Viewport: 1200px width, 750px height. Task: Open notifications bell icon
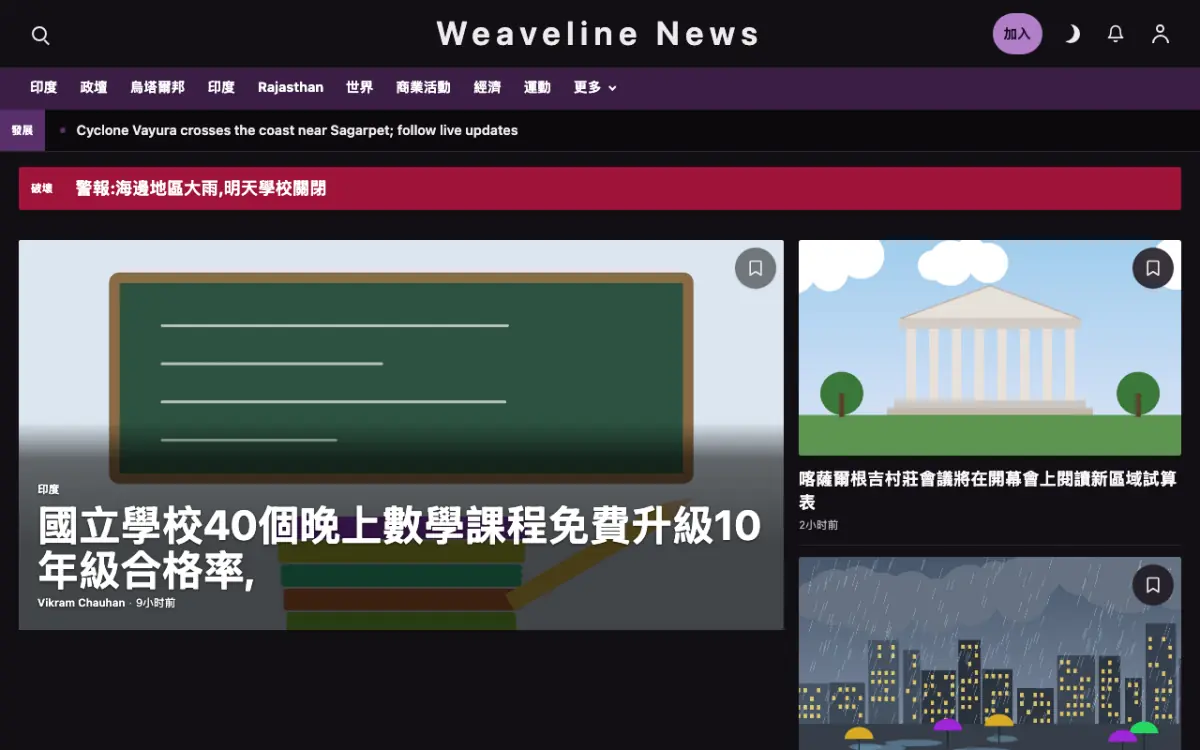(1116, 34)
